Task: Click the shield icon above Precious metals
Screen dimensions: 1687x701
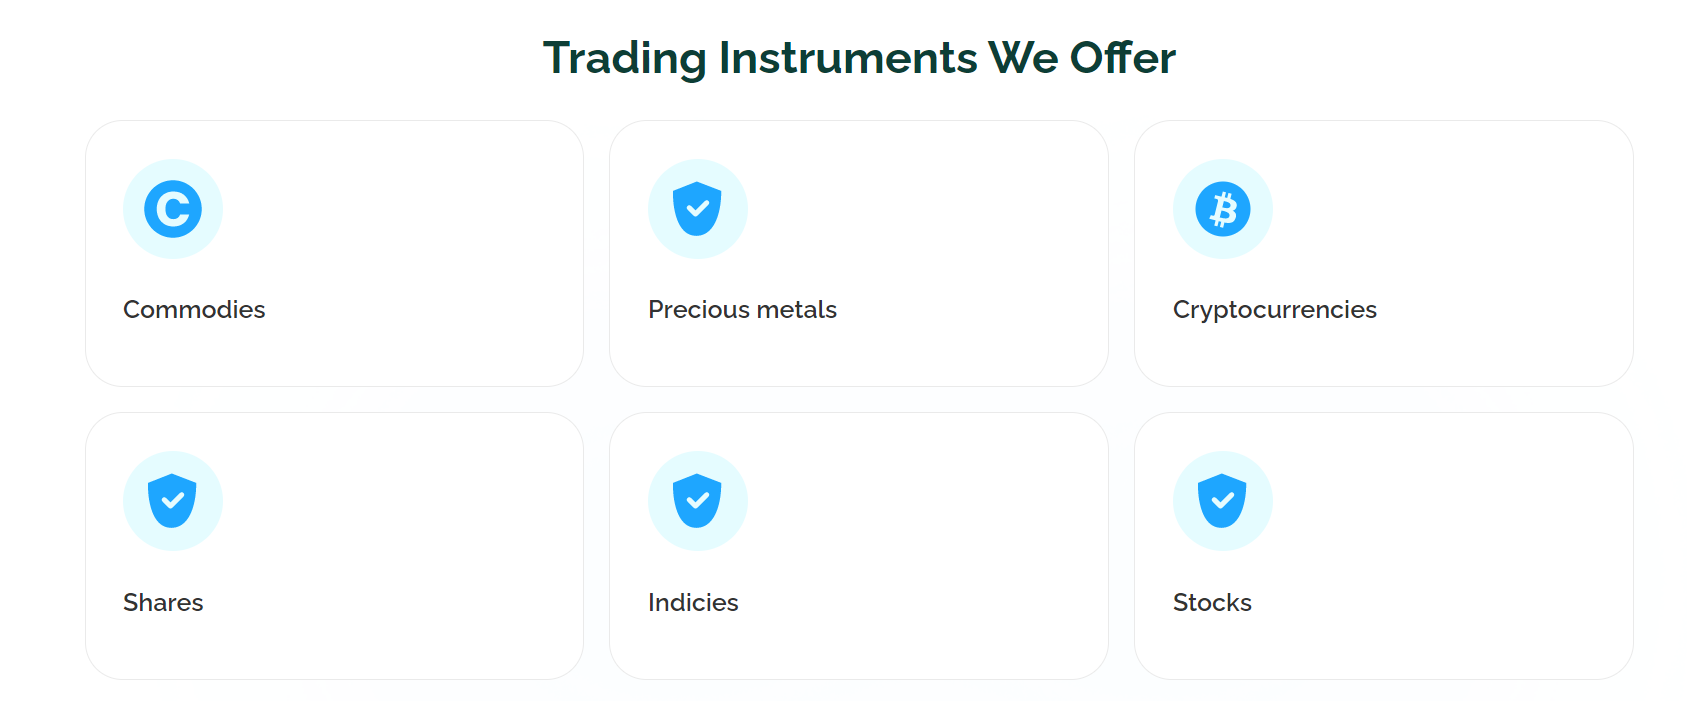Action: [698, 209]
